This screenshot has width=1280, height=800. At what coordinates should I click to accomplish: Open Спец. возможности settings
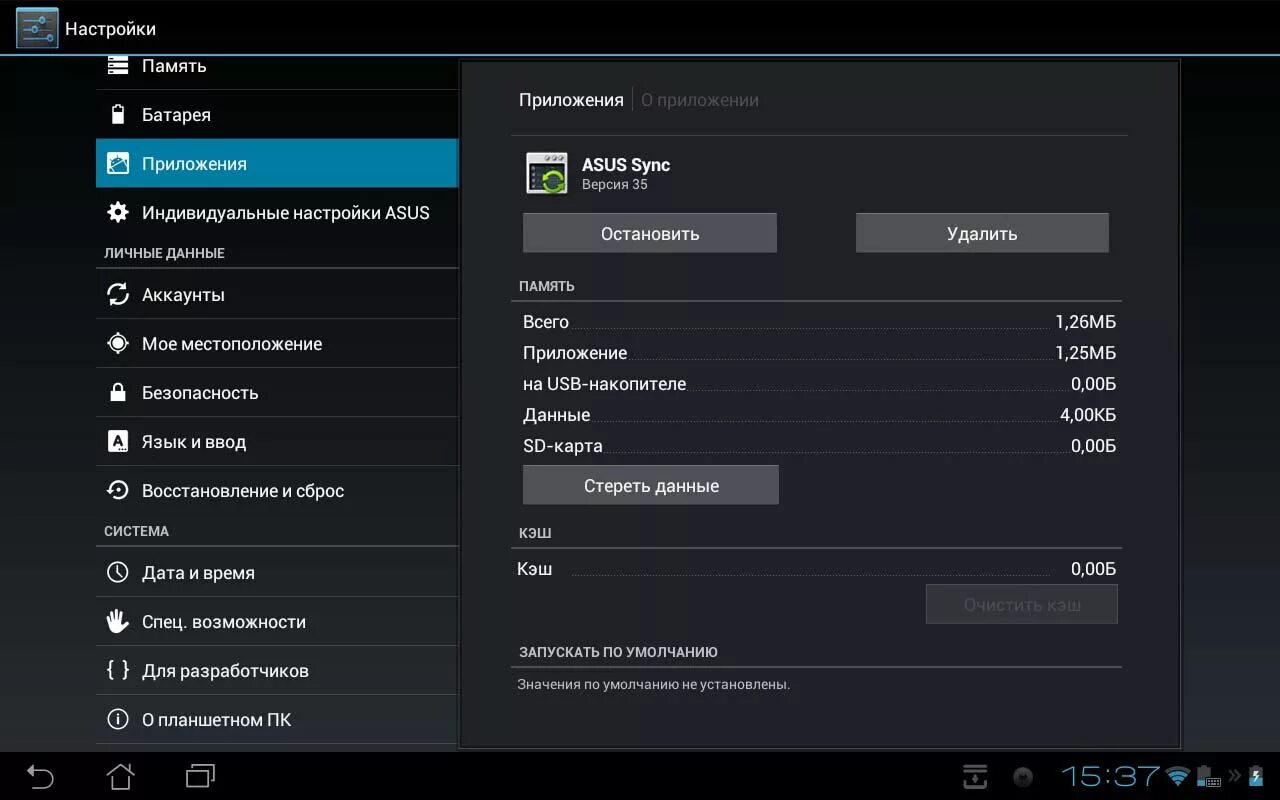pyautogui.click(x=277, y=622)
